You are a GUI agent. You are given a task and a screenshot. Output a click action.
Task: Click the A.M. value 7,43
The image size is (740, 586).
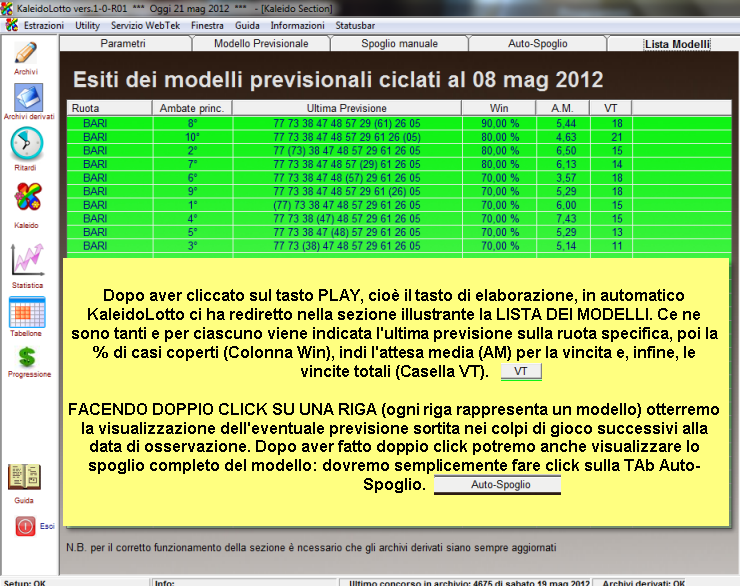pos(565,219)
